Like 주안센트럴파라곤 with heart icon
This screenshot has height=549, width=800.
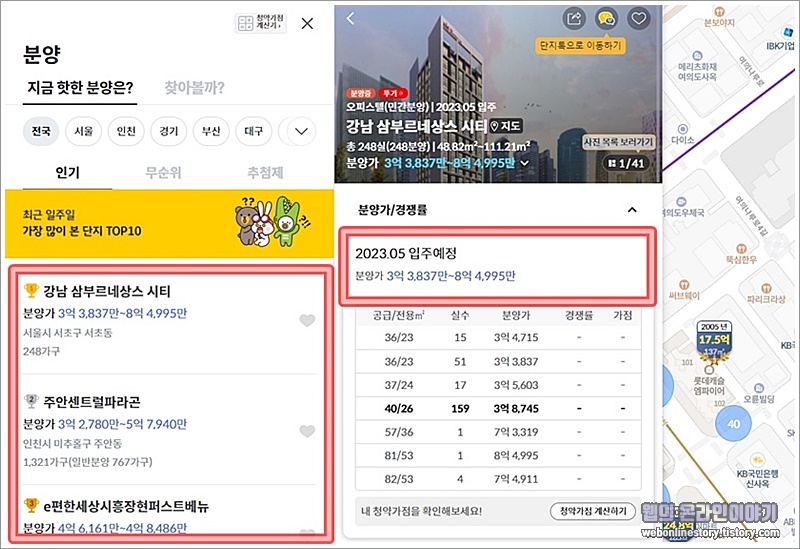pyautogui.click(x=307, y=431)
